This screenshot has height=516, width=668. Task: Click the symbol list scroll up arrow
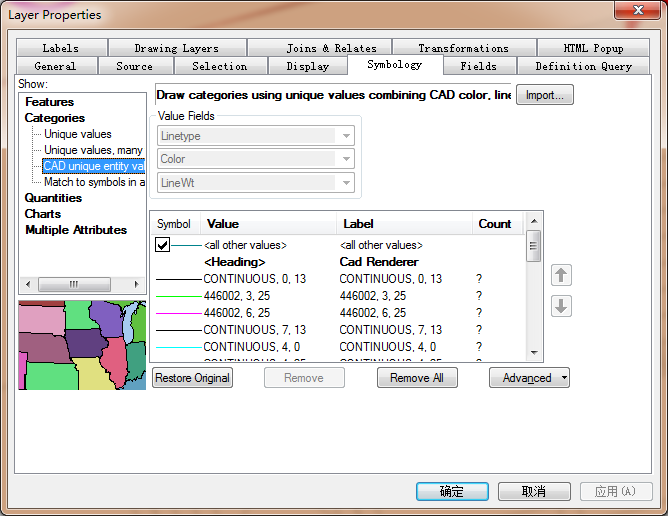(x=534, y=221)
